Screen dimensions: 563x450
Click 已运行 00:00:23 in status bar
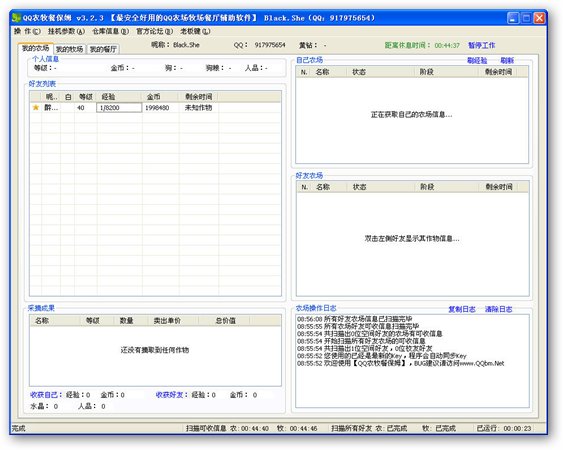pos(504,428)
